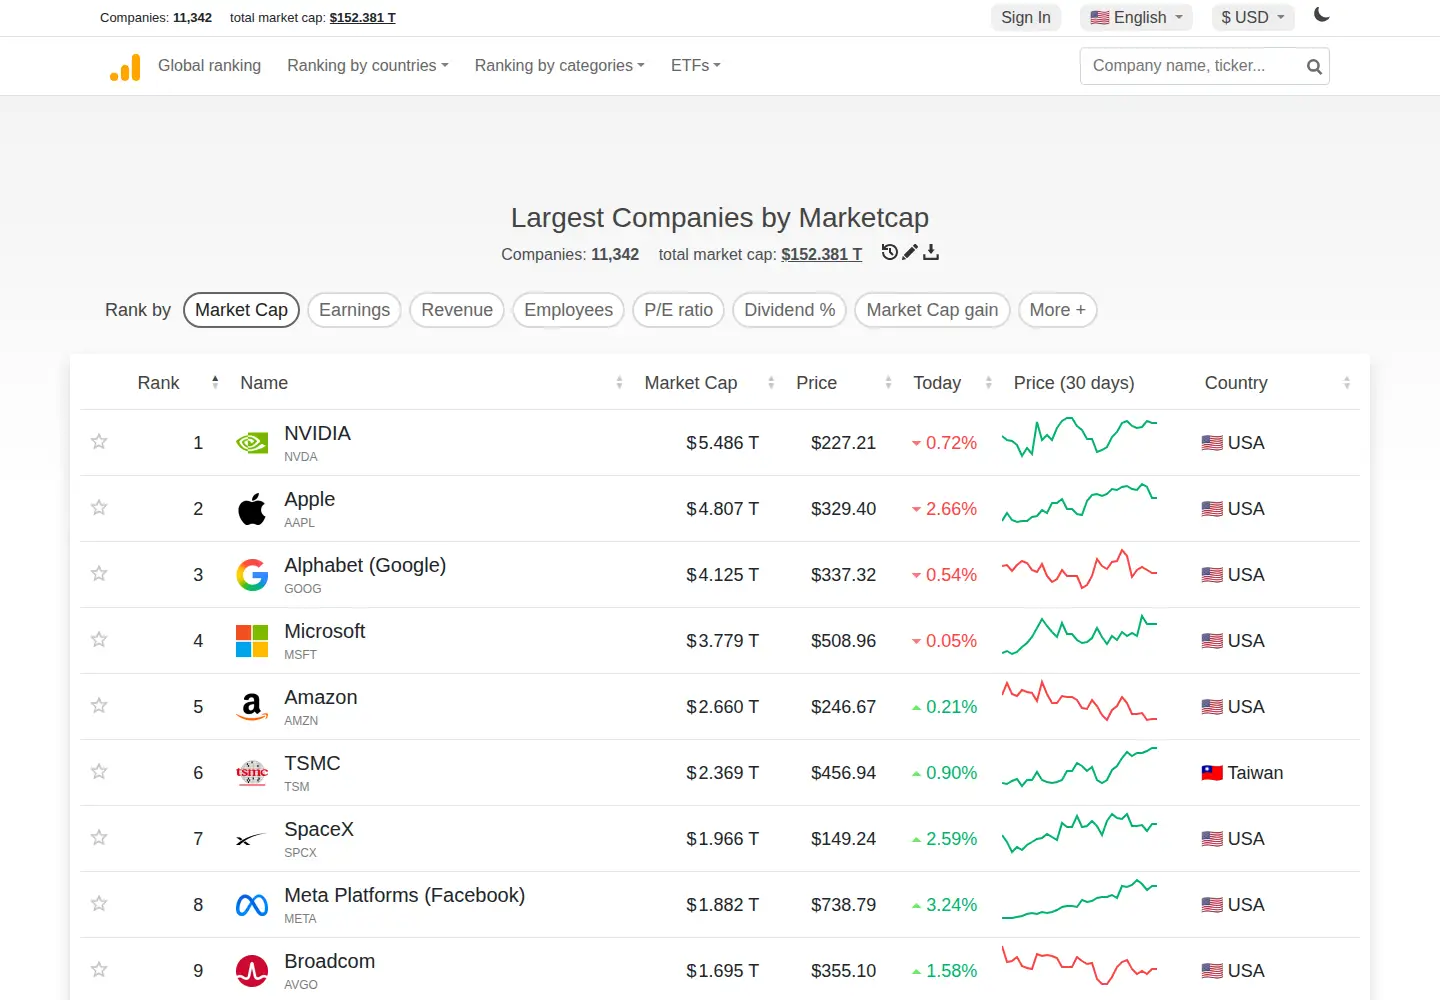Open Global ranking link
Image resolution: width=1440 pixels, height=1000 pixels.
point(209,66)
